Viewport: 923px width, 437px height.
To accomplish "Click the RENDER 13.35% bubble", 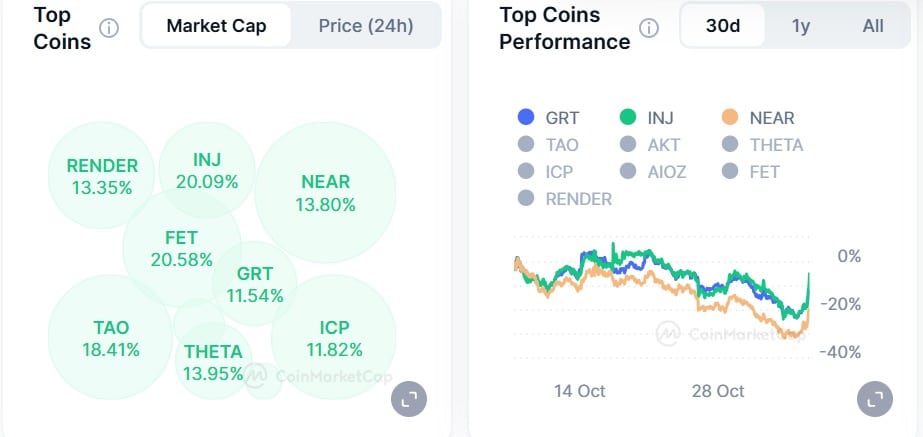I will point(102,176).
